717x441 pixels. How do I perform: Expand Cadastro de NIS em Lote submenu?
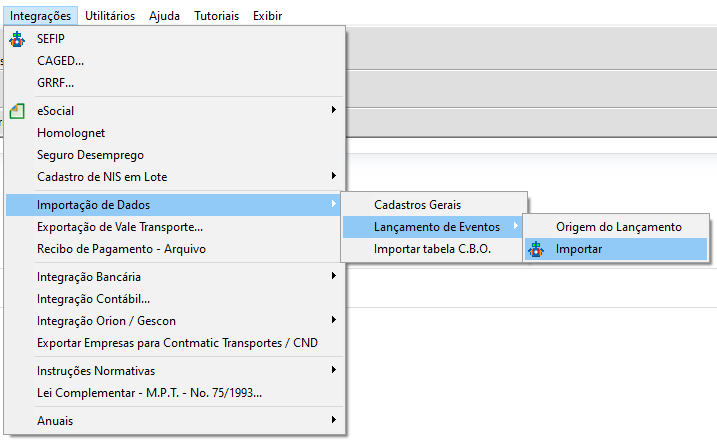[x=333, y=177]
